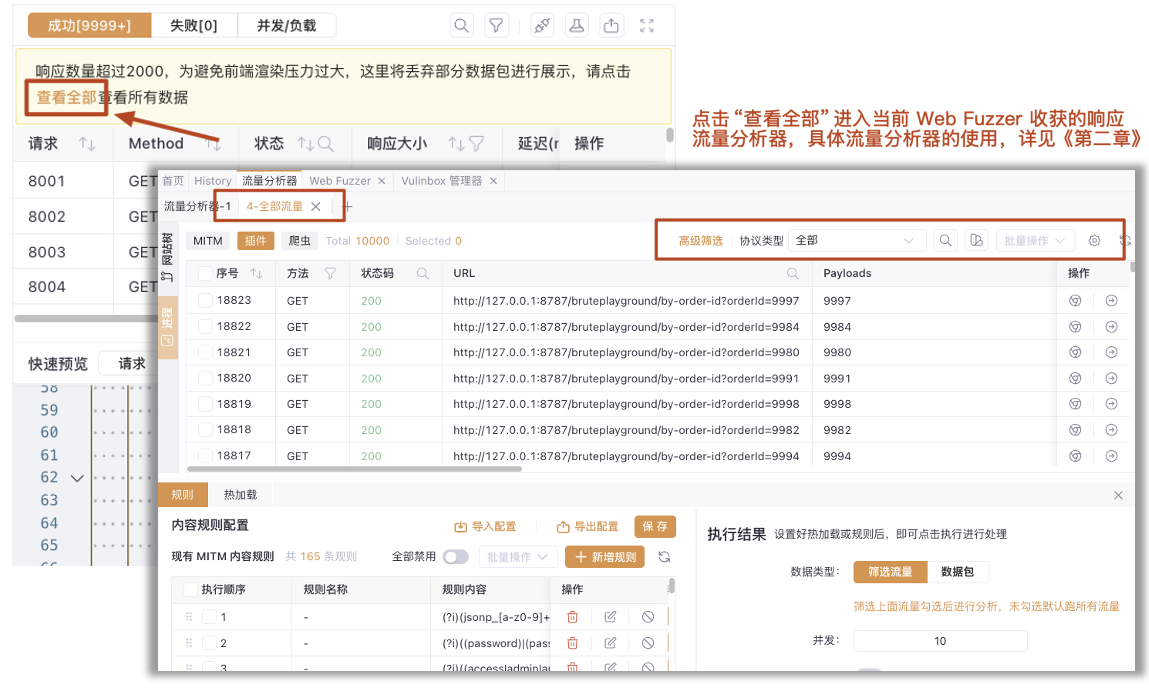Close the rules panel with X

(x=1118, y=495)
